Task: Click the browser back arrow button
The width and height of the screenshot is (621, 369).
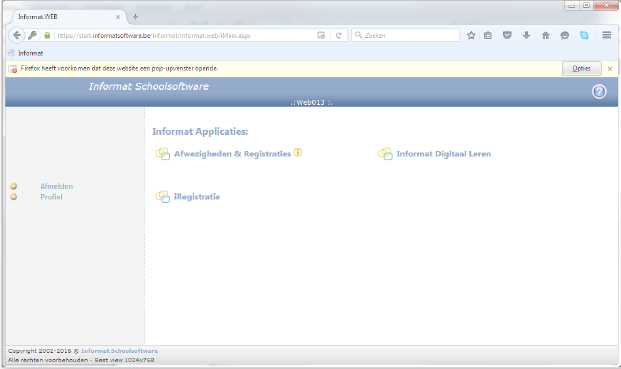Action: click(x=17, y=35)
